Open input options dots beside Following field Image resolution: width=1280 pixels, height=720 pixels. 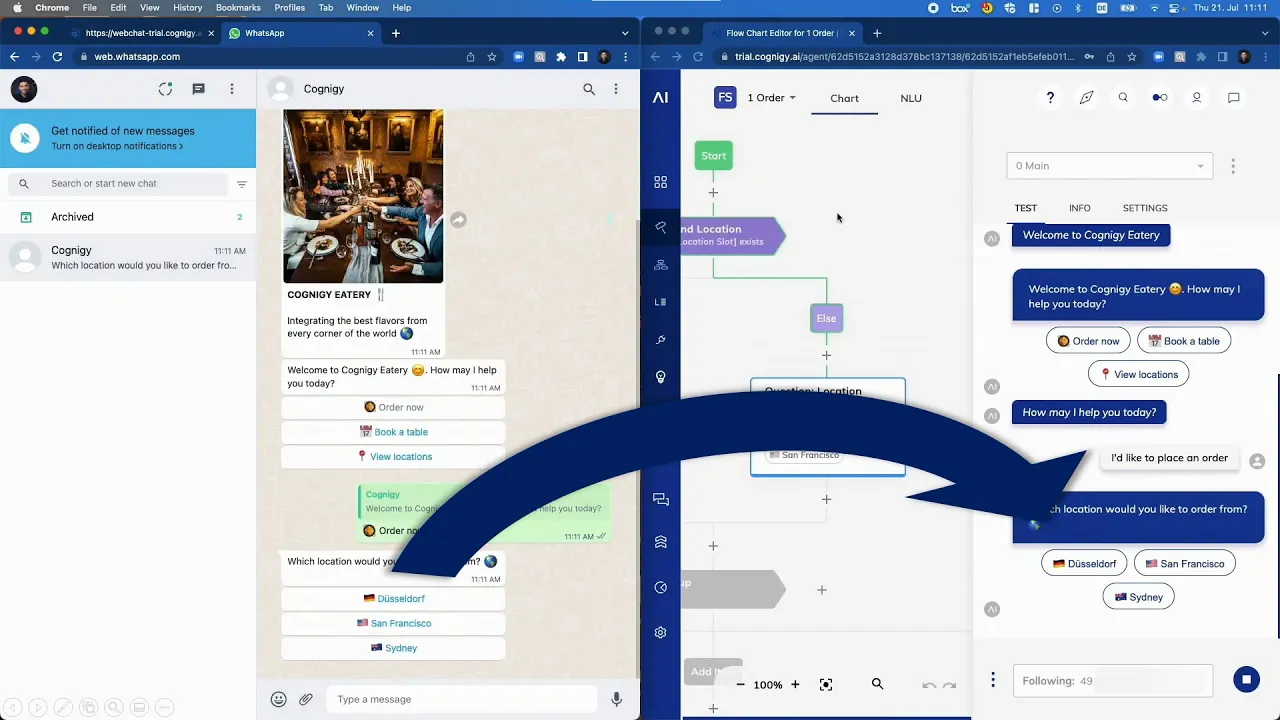coord(993,680)
